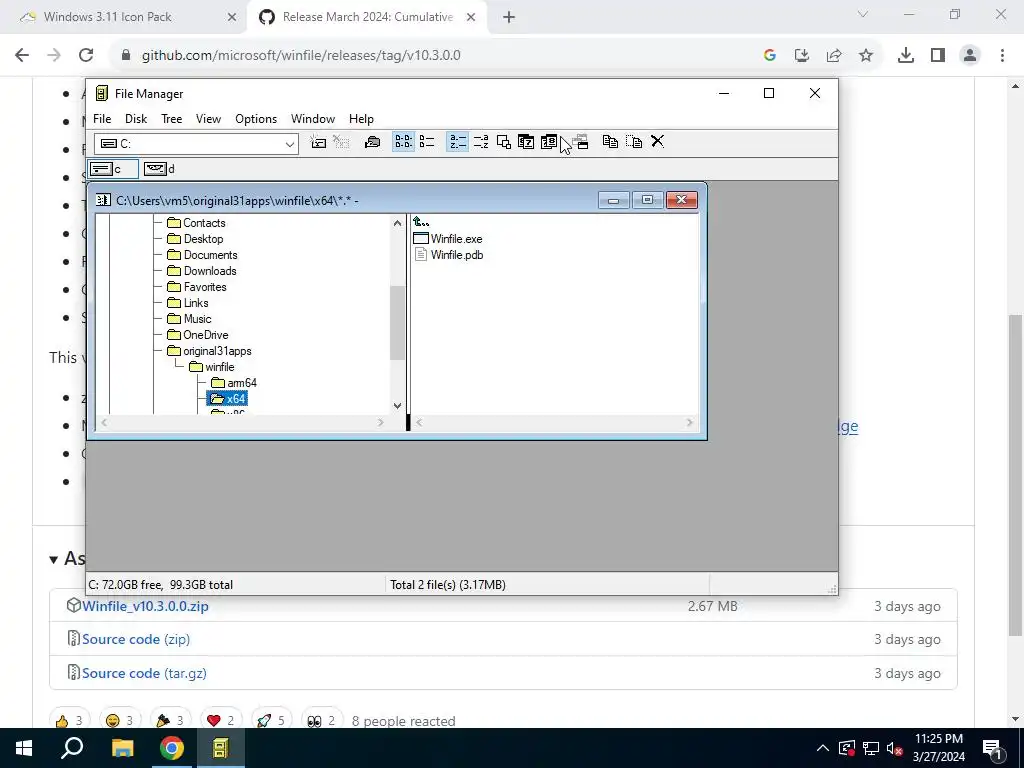
Task: Select the Desktop folder in the tree
Action: coord(195,239)
